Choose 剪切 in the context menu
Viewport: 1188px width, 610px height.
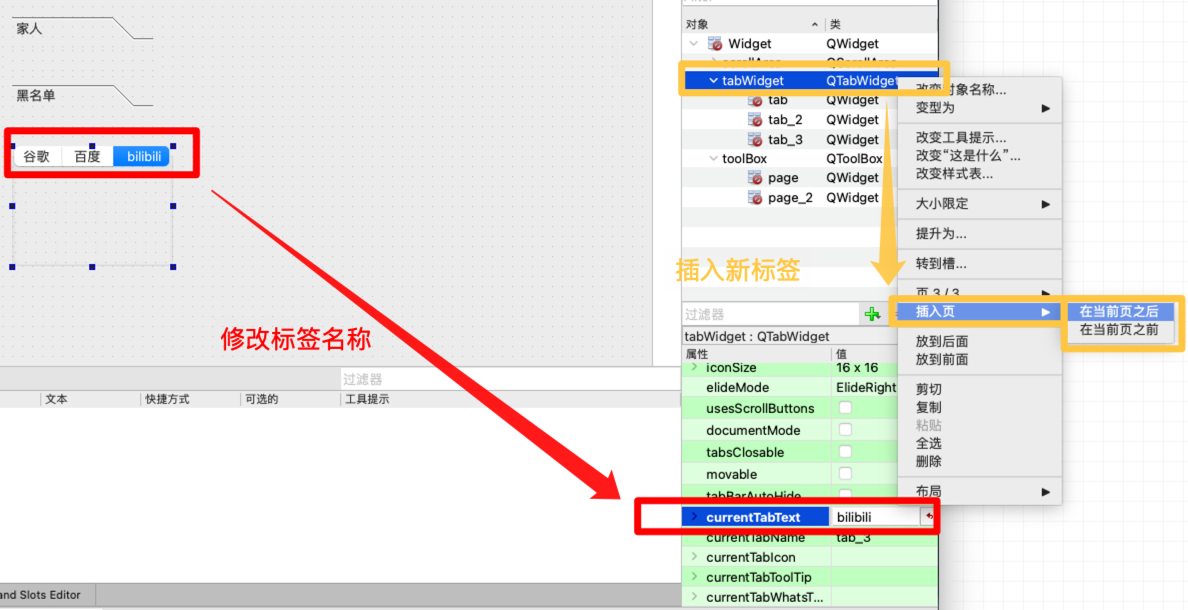pyautogui.click(x=929, y=389)
